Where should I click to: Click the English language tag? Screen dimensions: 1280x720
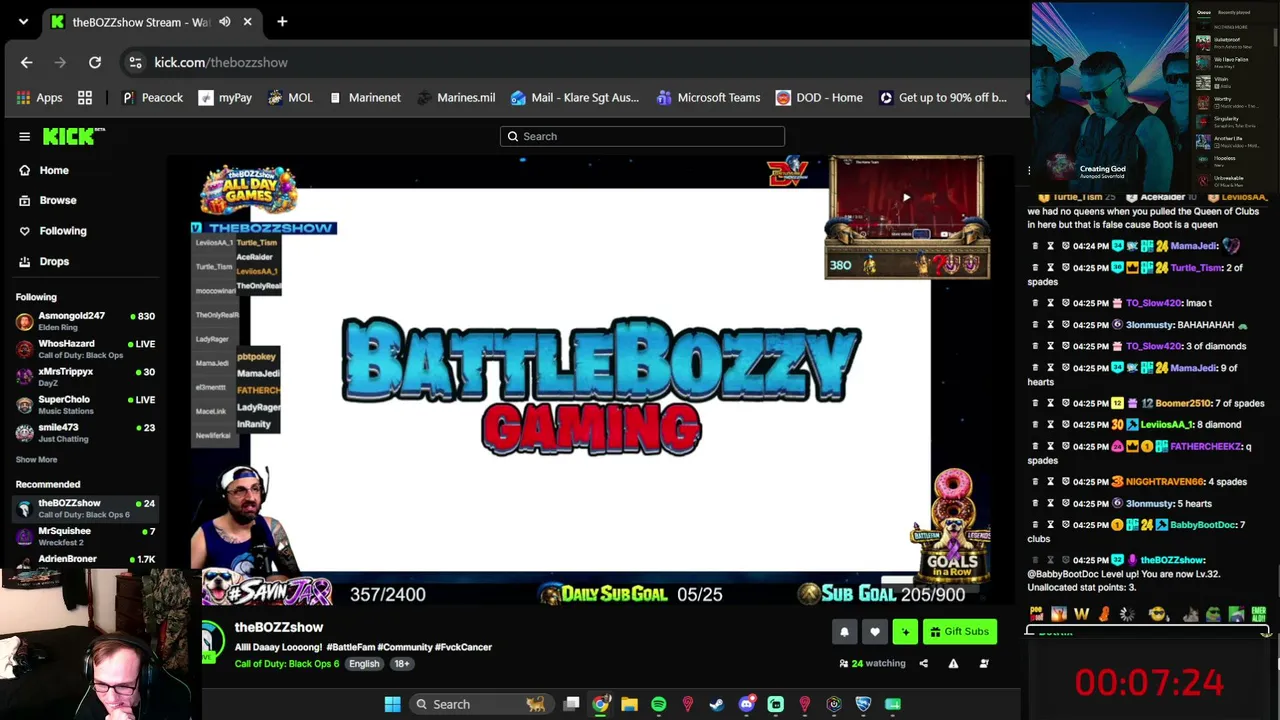click(x=364, y=664)
